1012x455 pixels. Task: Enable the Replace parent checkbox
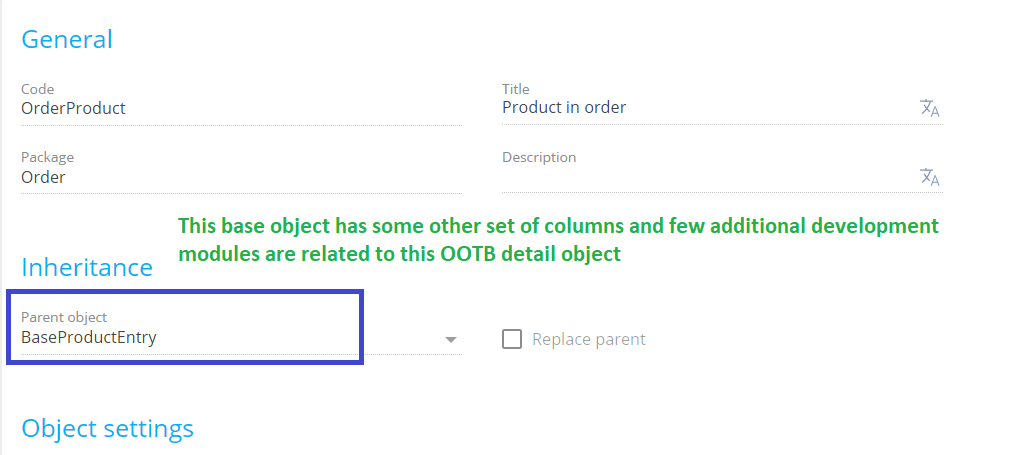512,339
